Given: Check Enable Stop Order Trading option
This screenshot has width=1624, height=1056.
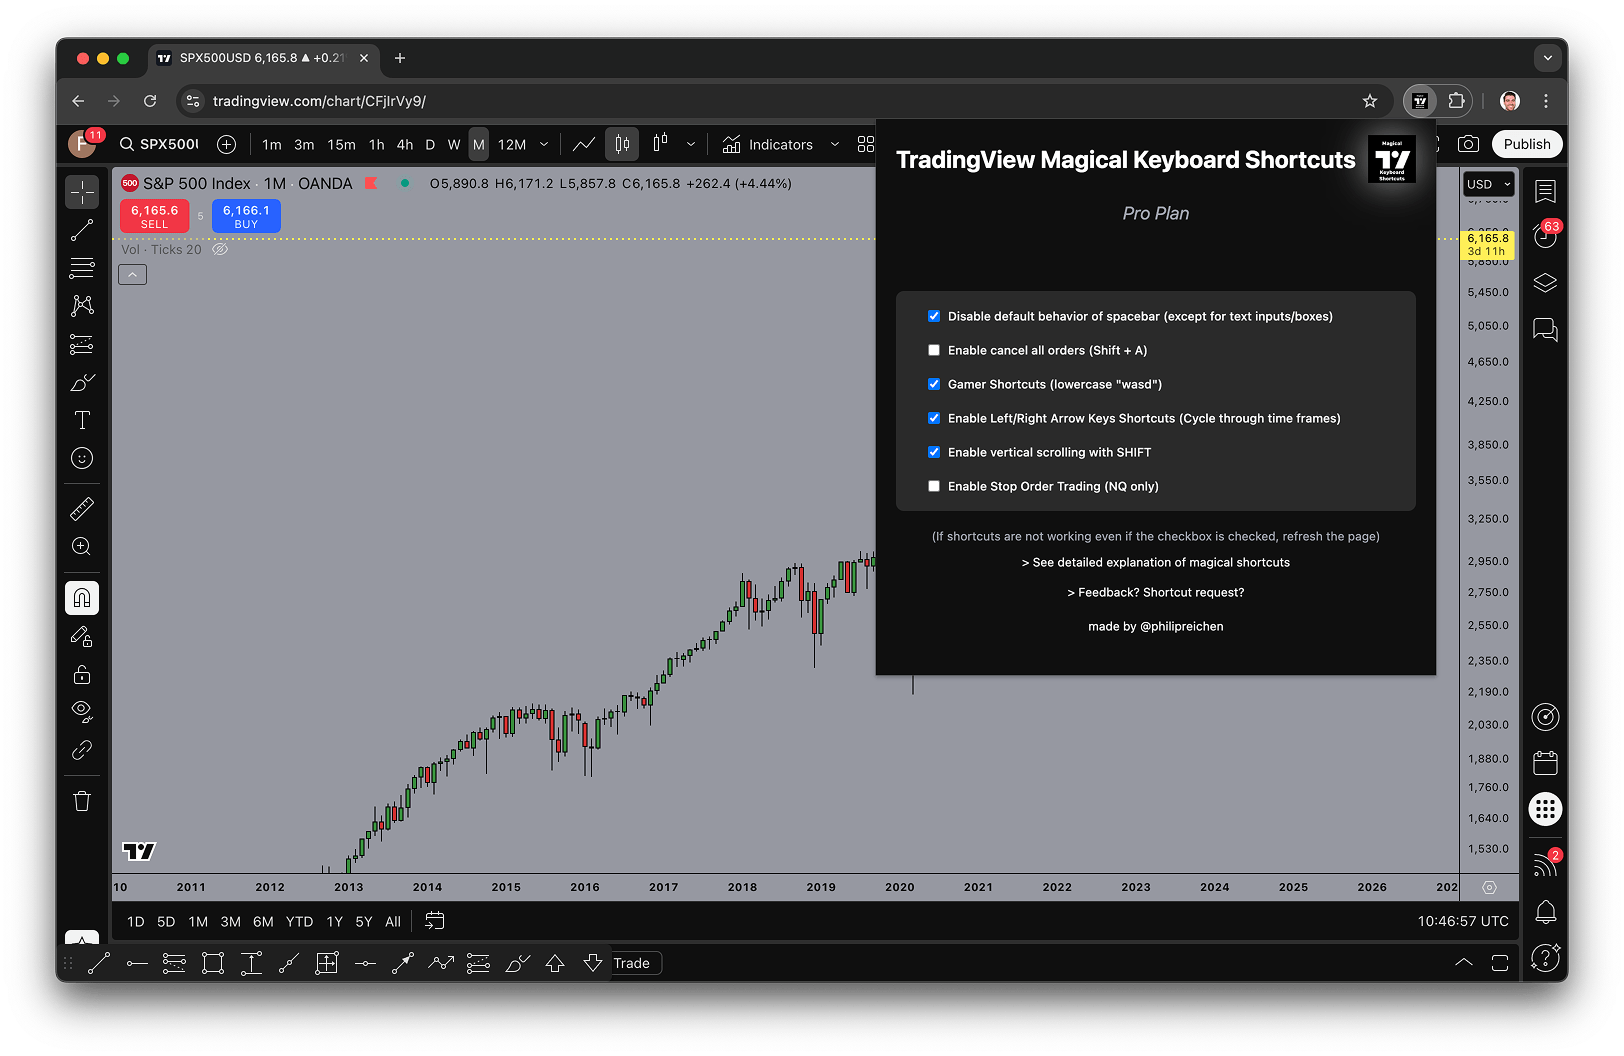Looking at the screenshot, I should [934, 486].
